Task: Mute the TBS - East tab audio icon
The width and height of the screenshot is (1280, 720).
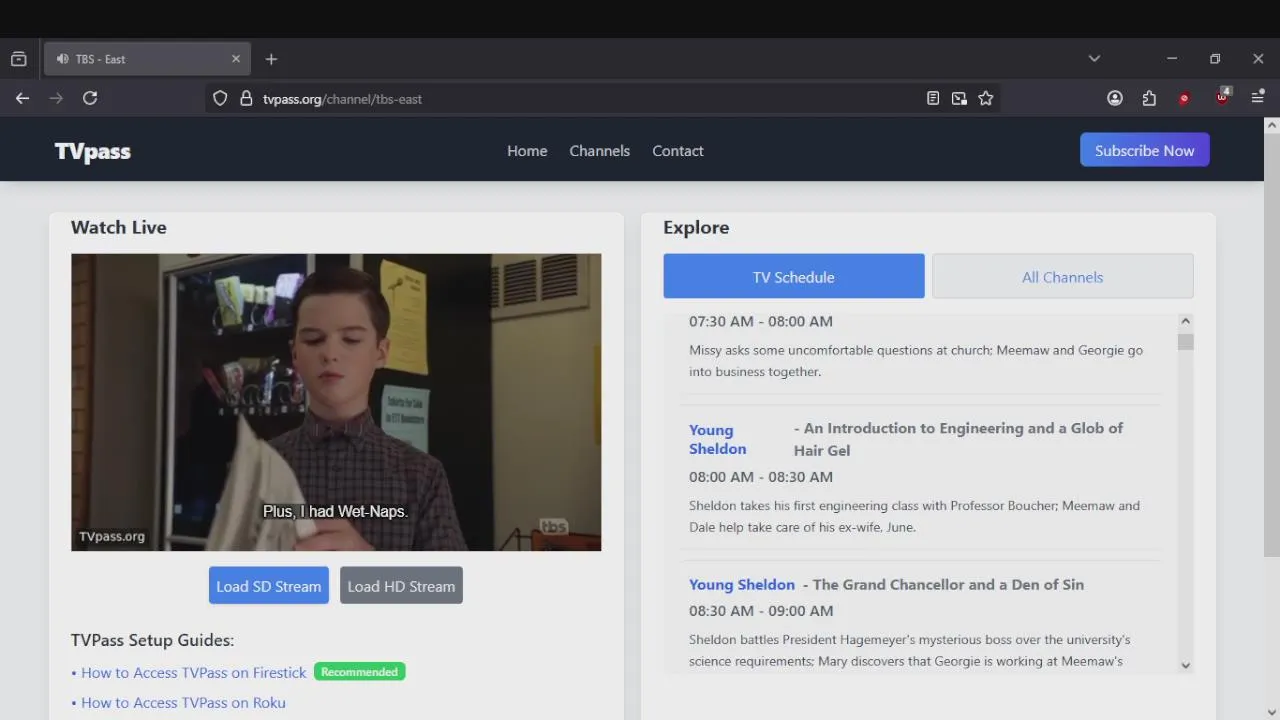Action: (x=63, y=59)
